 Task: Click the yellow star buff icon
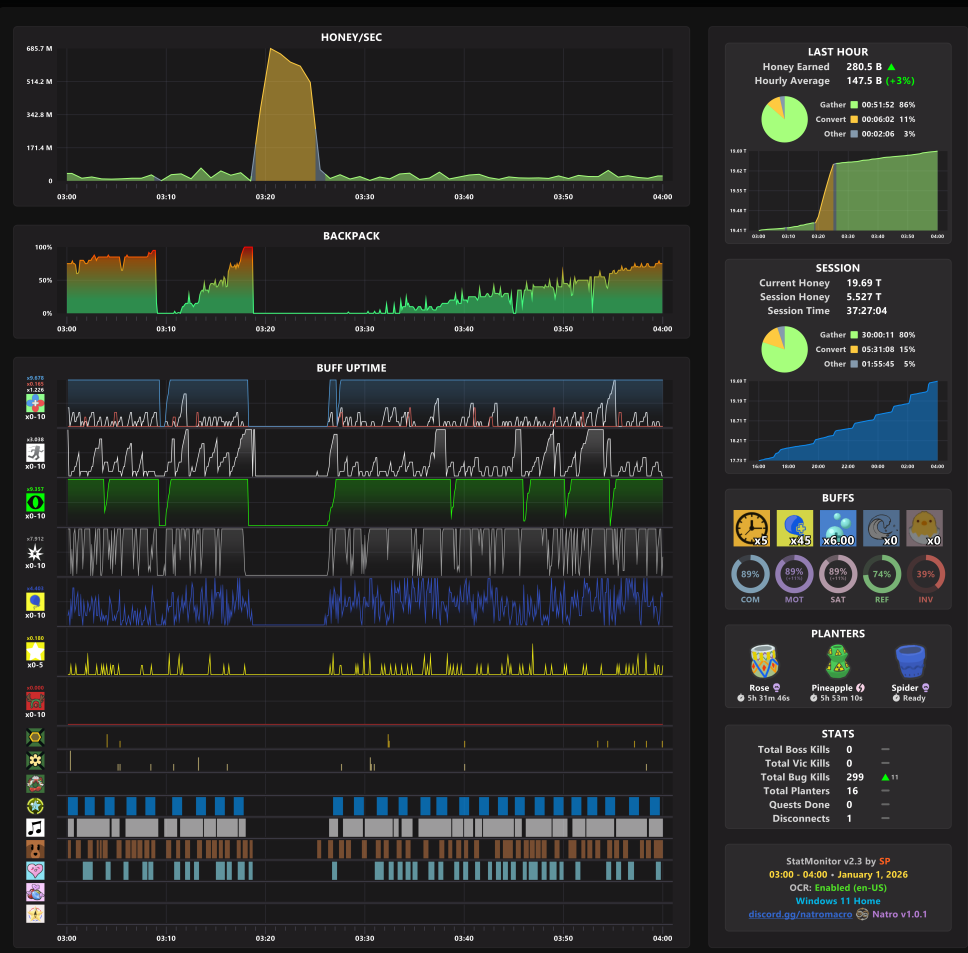click(35, 651)
